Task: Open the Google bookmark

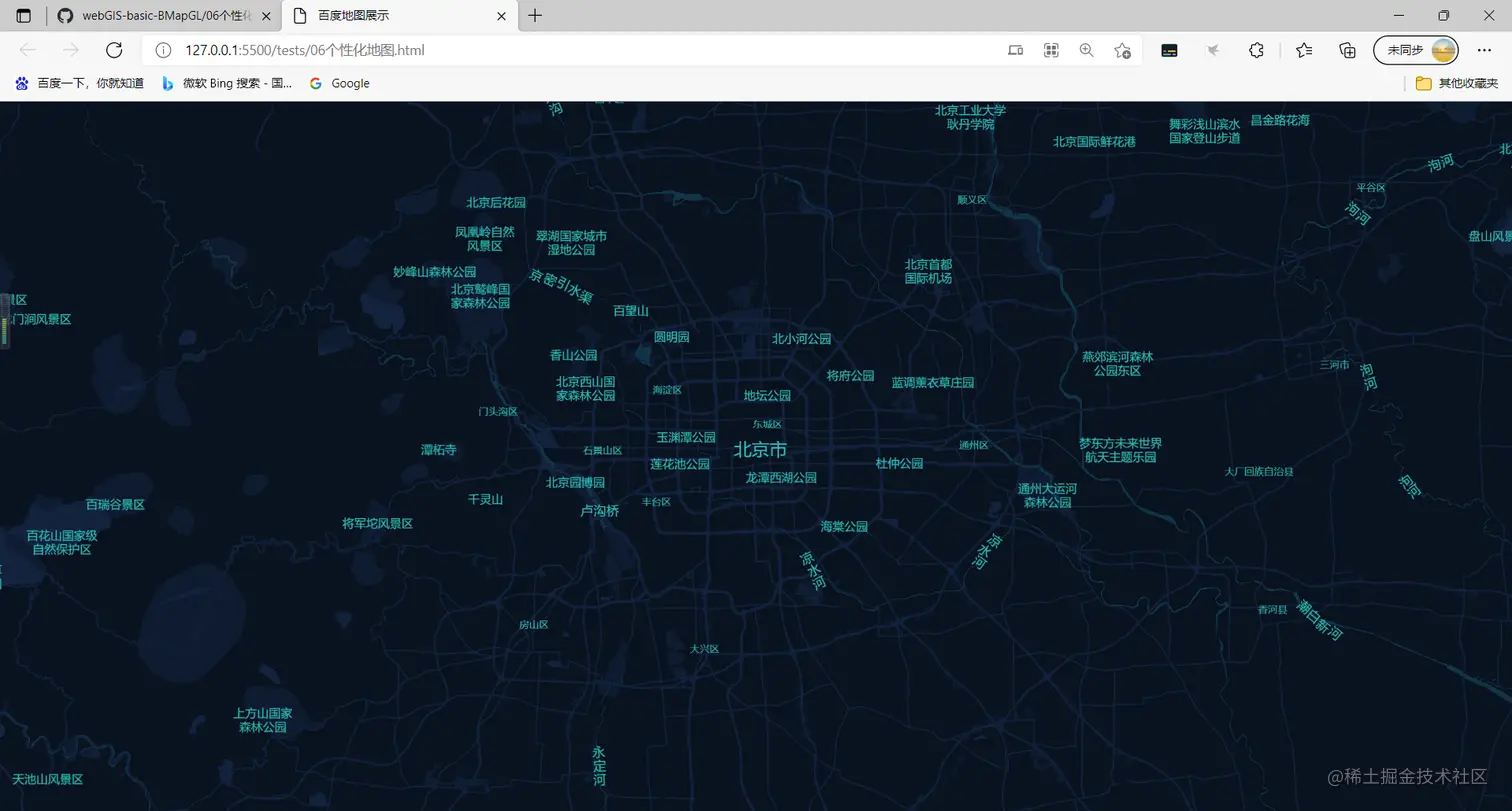Action: point(340,83)
